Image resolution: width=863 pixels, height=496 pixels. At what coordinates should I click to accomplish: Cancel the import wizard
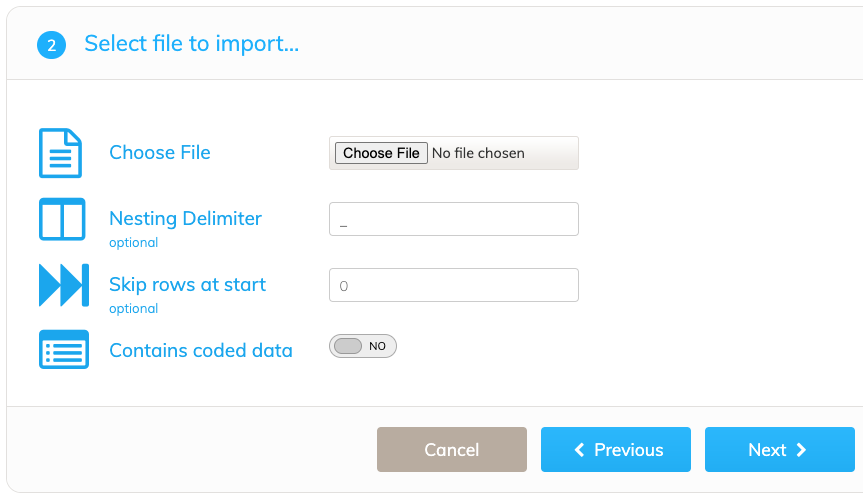(452, 450)
